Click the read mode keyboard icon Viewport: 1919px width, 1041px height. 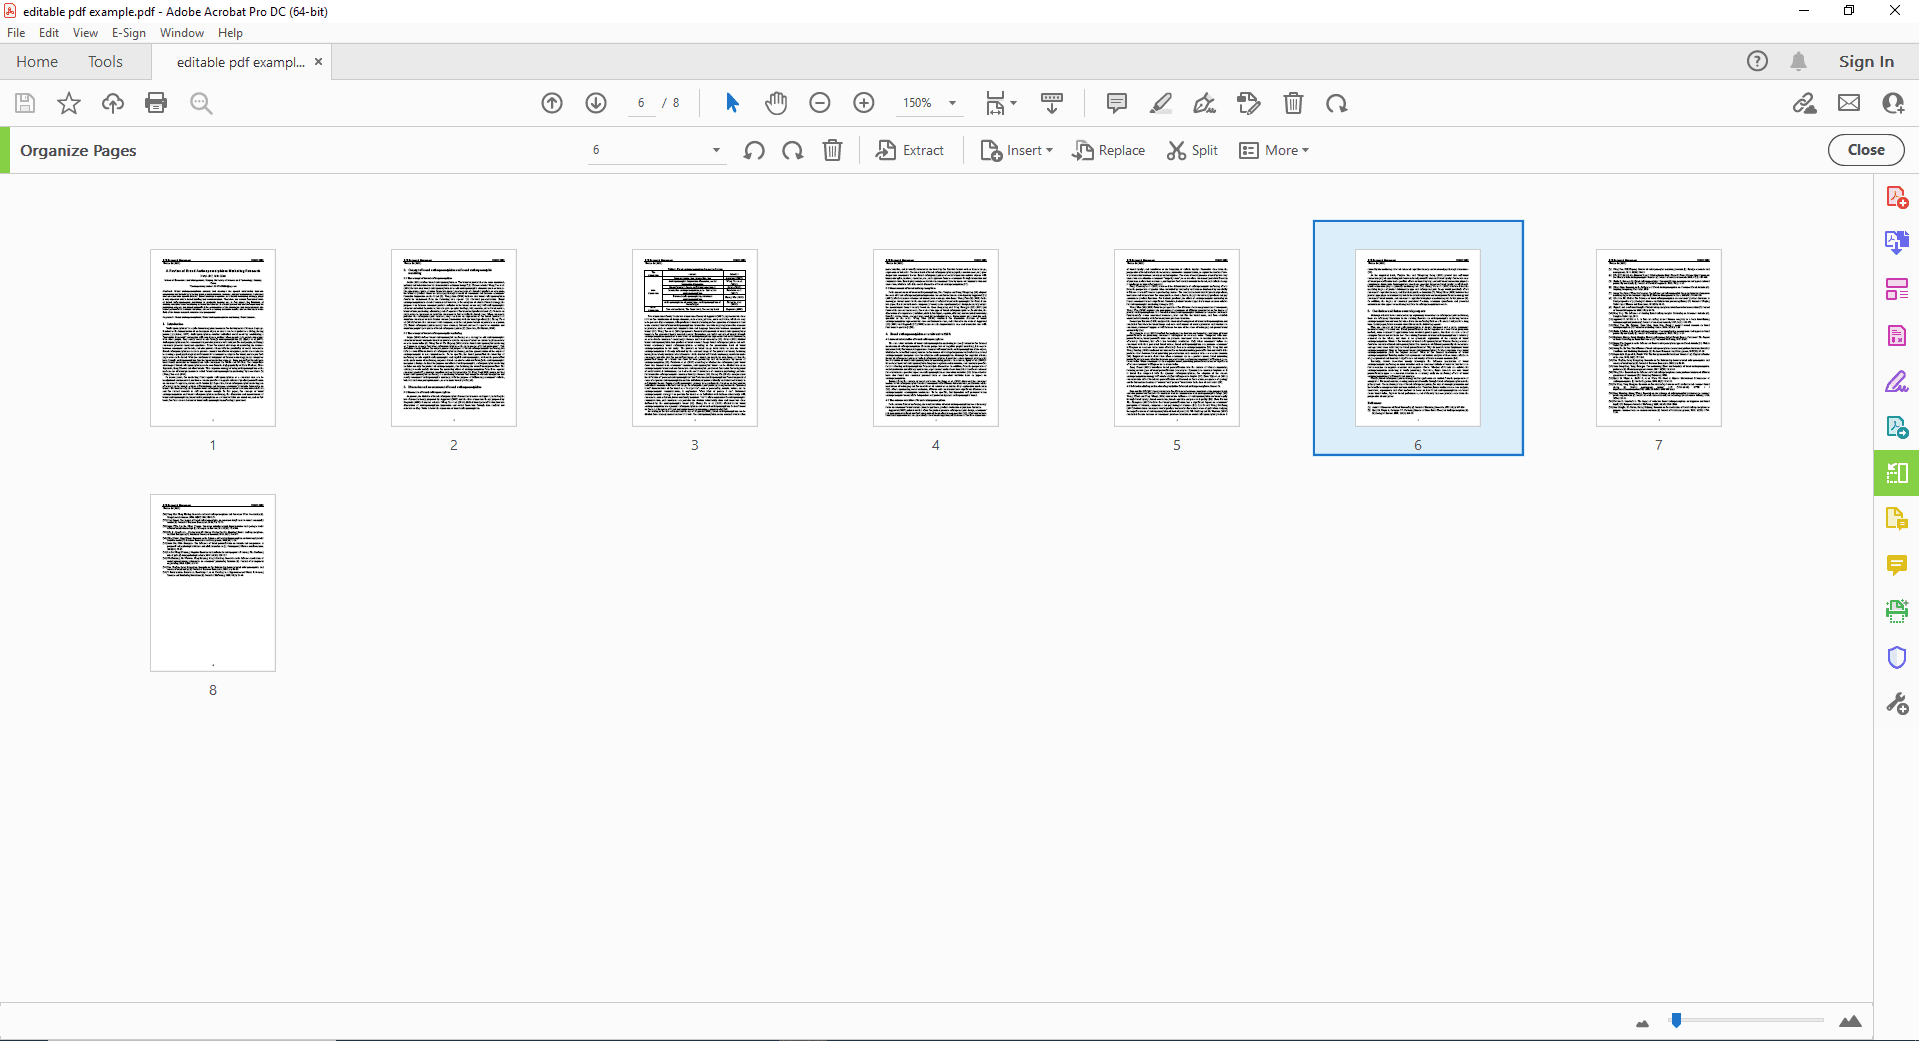tap(1052, 103)
